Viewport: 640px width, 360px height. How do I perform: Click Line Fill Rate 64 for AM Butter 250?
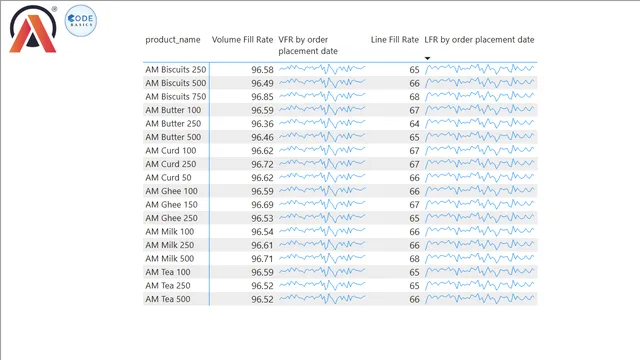pyautogui.click(x=414, y=124)
